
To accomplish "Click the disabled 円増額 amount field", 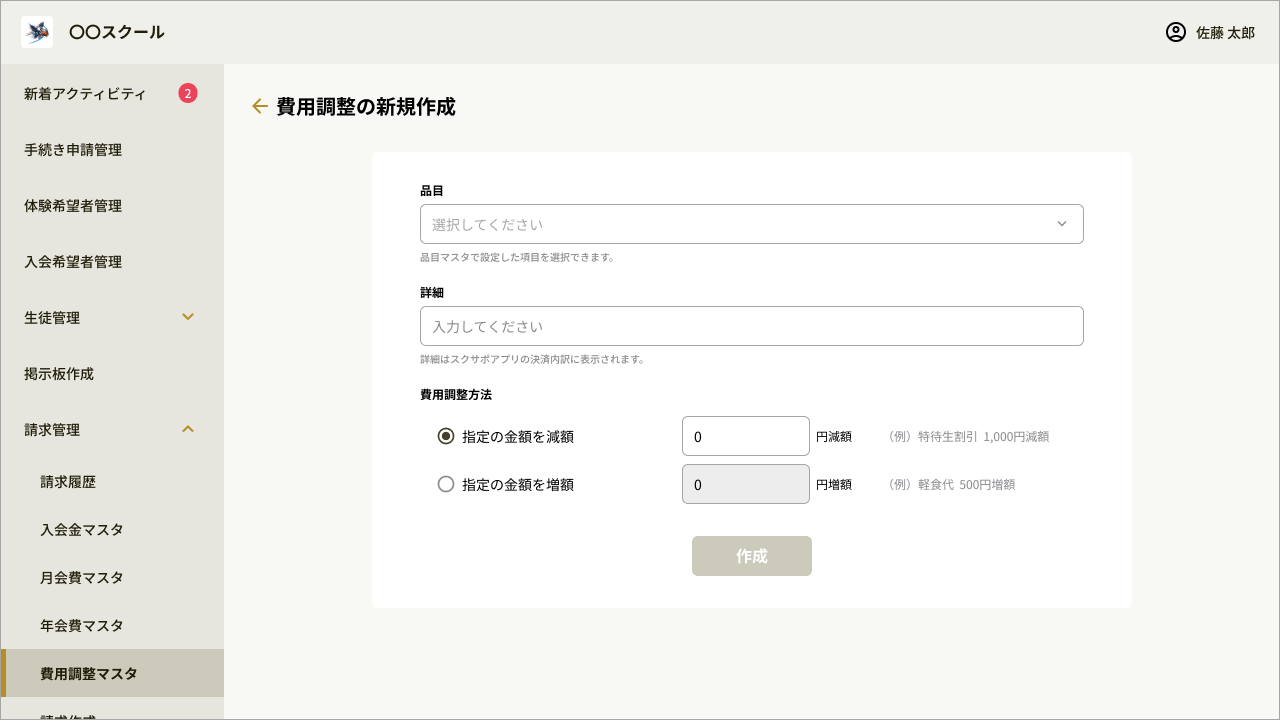I will [746, 484].
